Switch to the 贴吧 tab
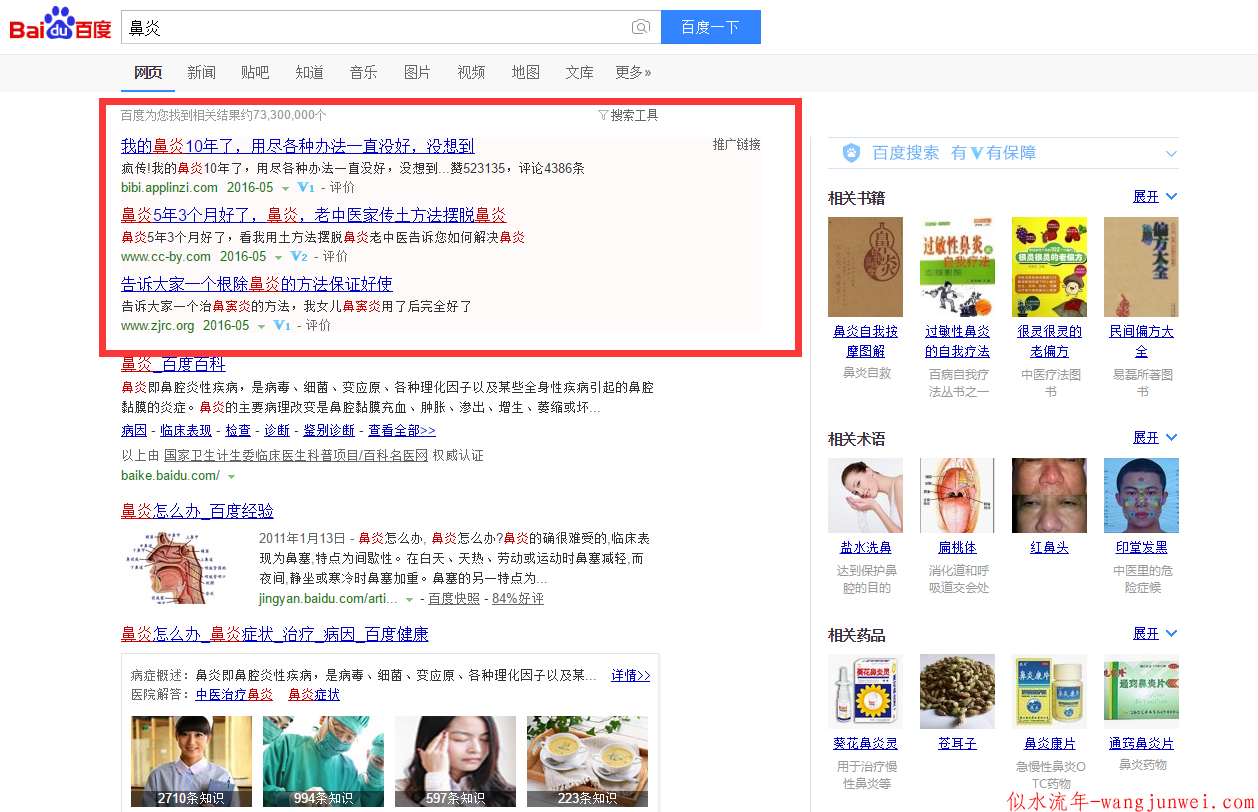The height and width of the screenshot is (812, 1258). point(255,72)
